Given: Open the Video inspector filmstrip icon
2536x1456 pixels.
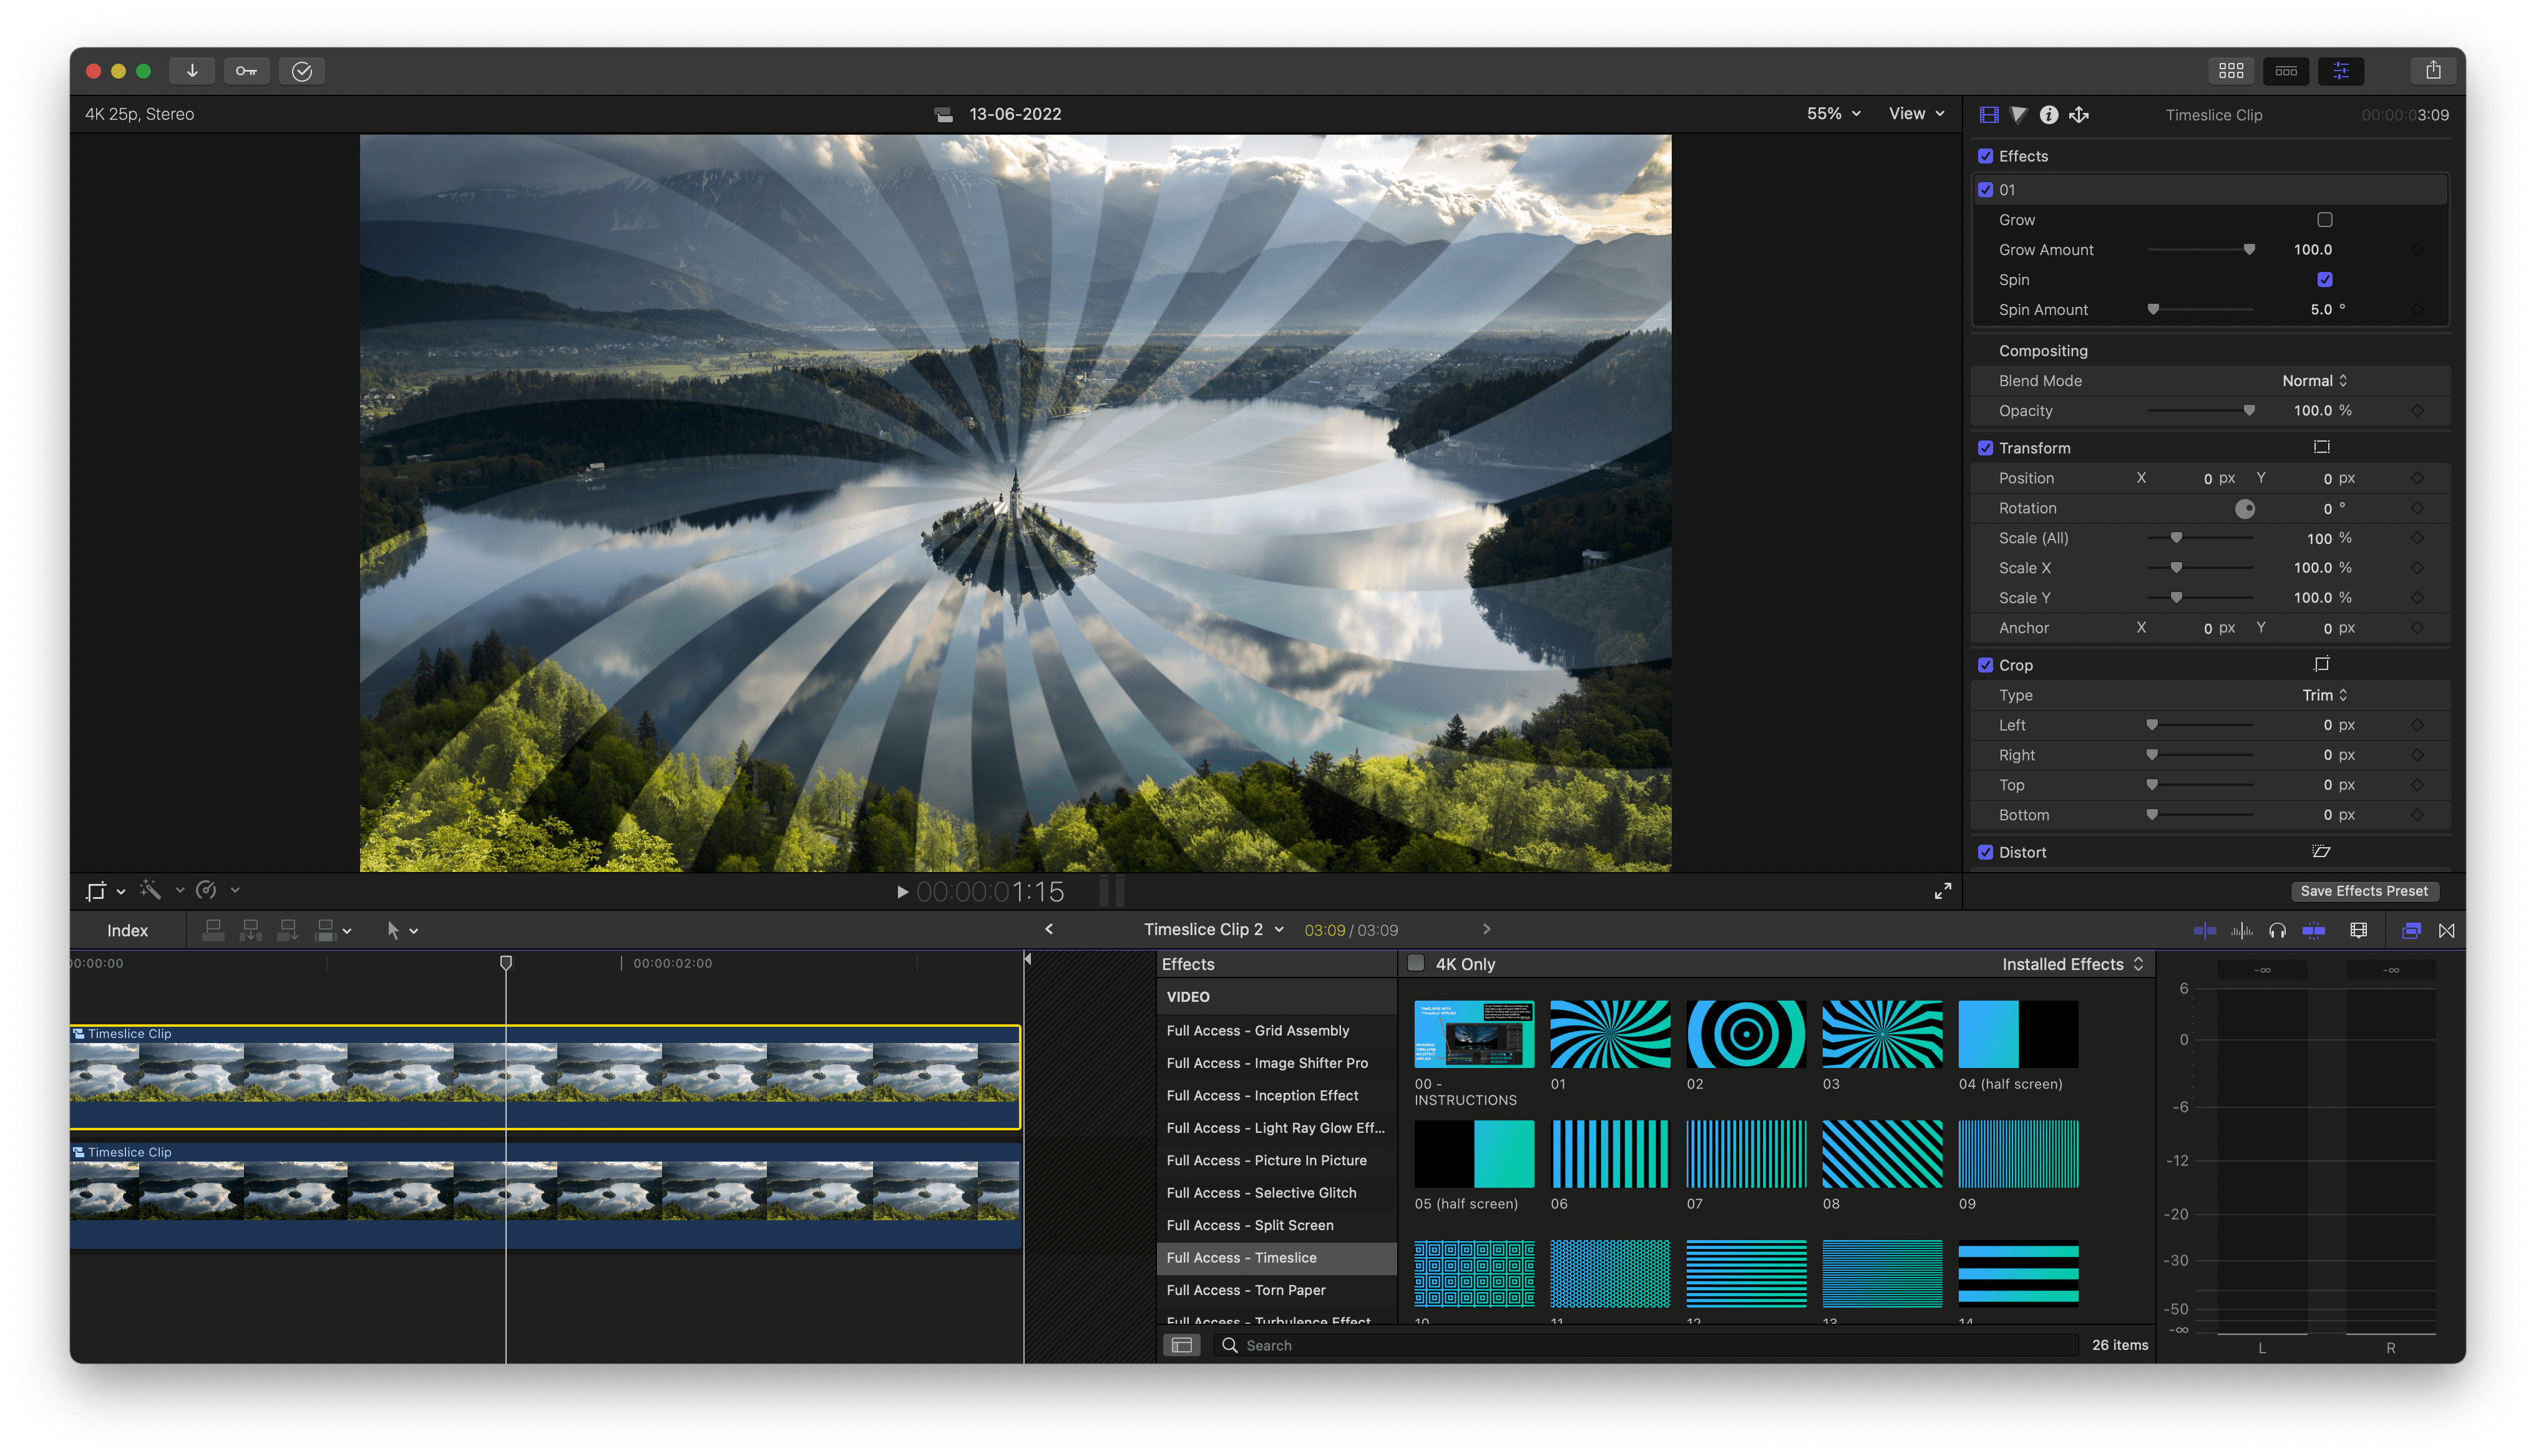Looking at the screenshot, I should pos(1989,115).
